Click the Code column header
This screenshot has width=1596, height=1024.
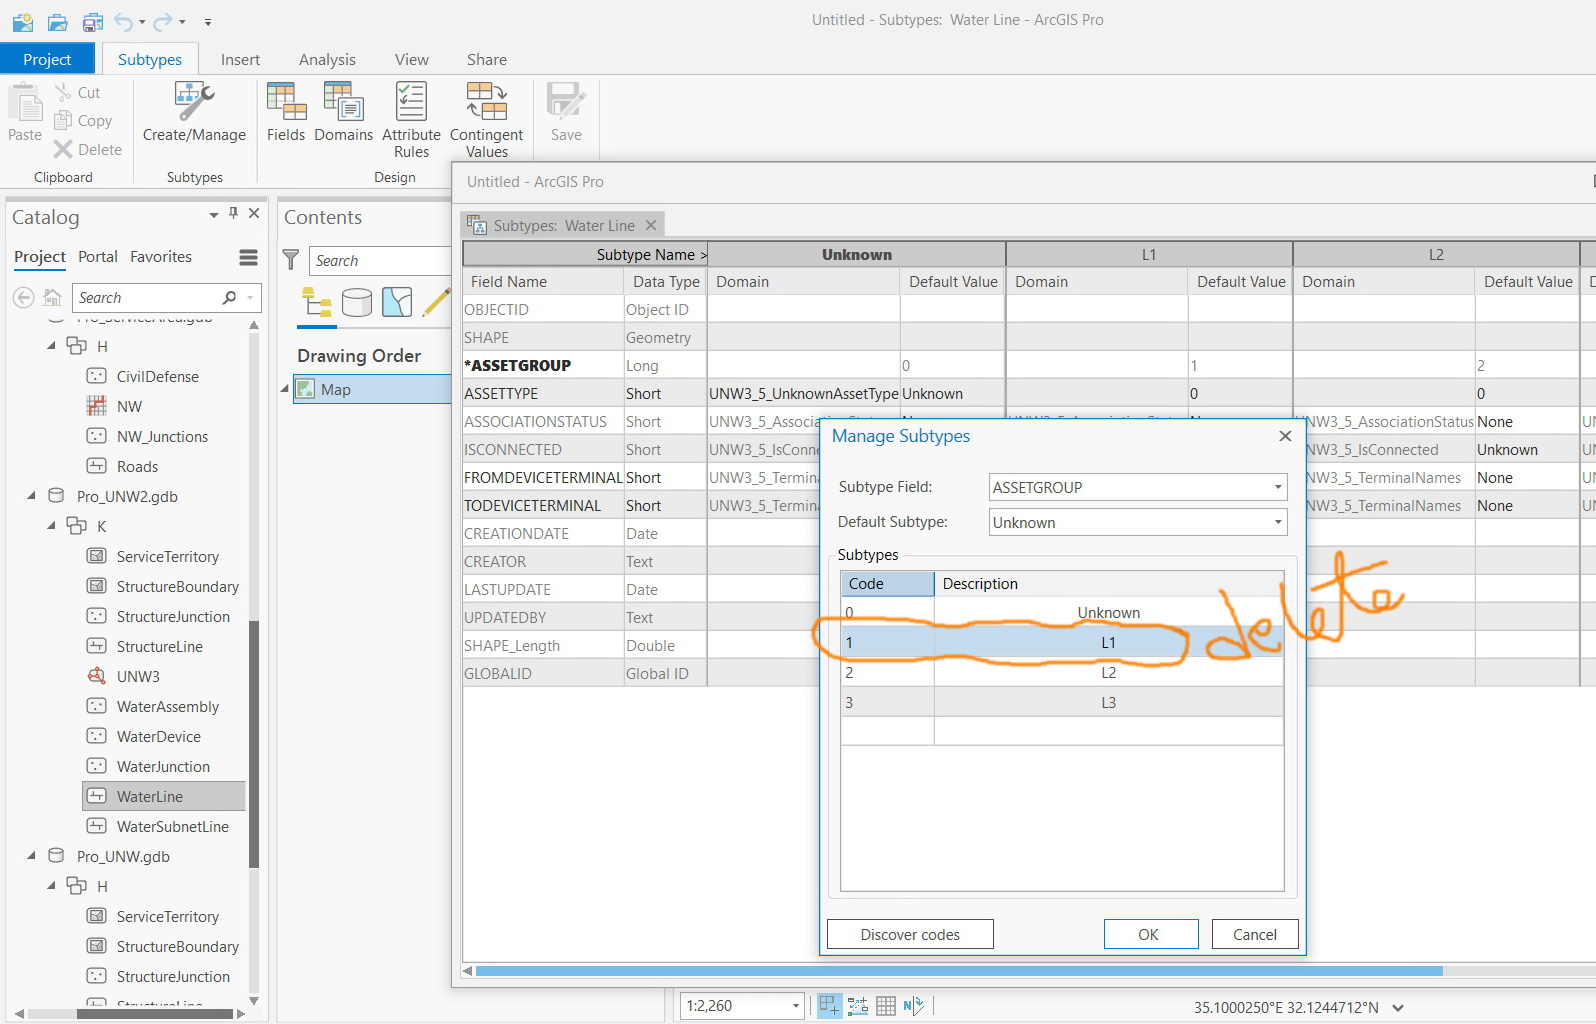click(887, 583)
